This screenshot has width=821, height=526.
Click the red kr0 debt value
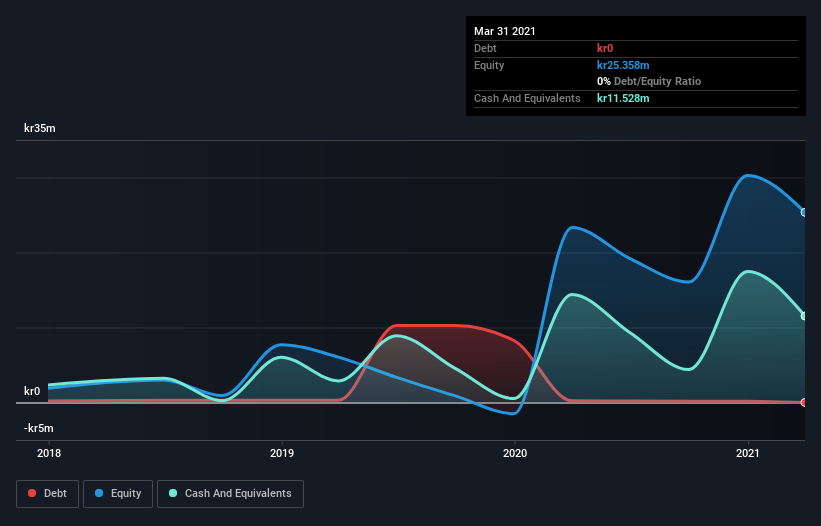[605, 48]
